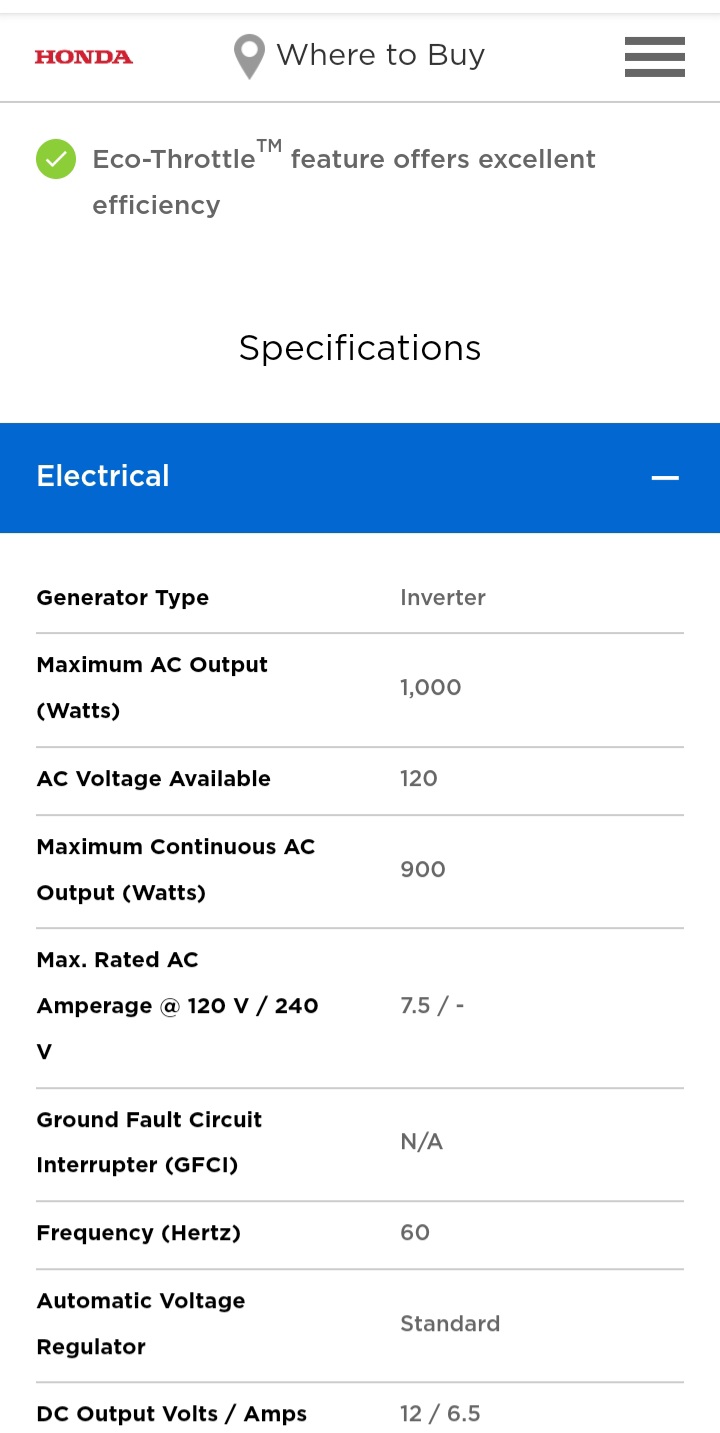The image size is (720, 1433).
Task: Collapse the Electrical section minus icon
Action: coord(665,478)
